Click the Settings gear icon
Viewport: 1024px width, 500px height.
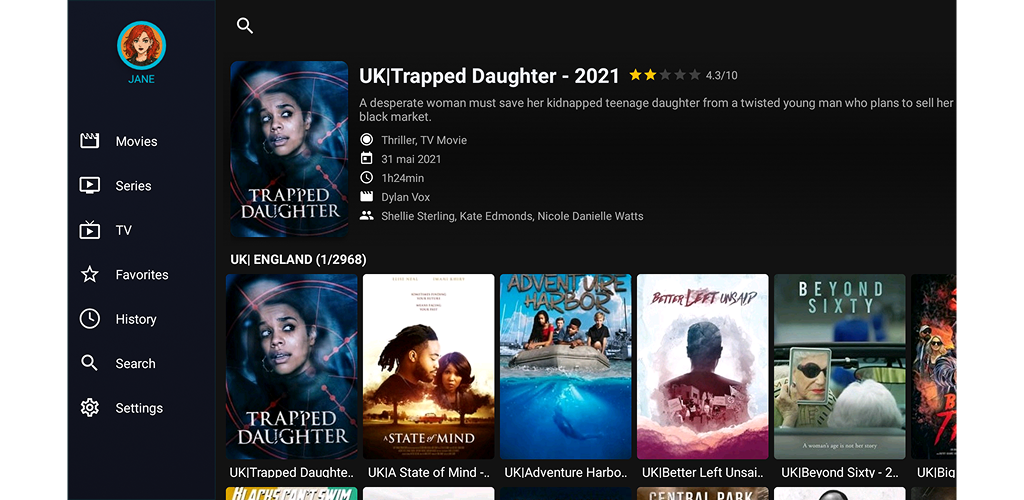[x=89, y=408]
